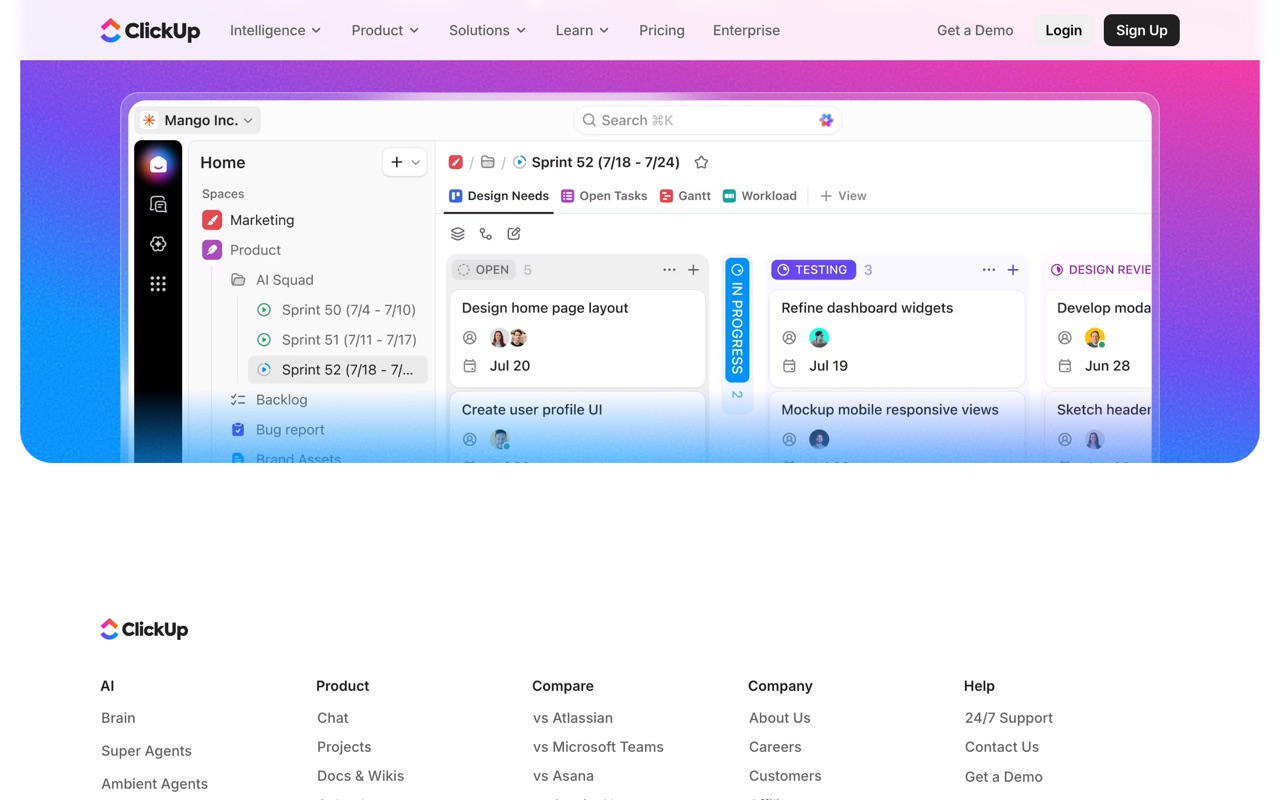Screen dimensions: 1280x800
Task: Switch to the Workload tab
Action: [760, 196]
